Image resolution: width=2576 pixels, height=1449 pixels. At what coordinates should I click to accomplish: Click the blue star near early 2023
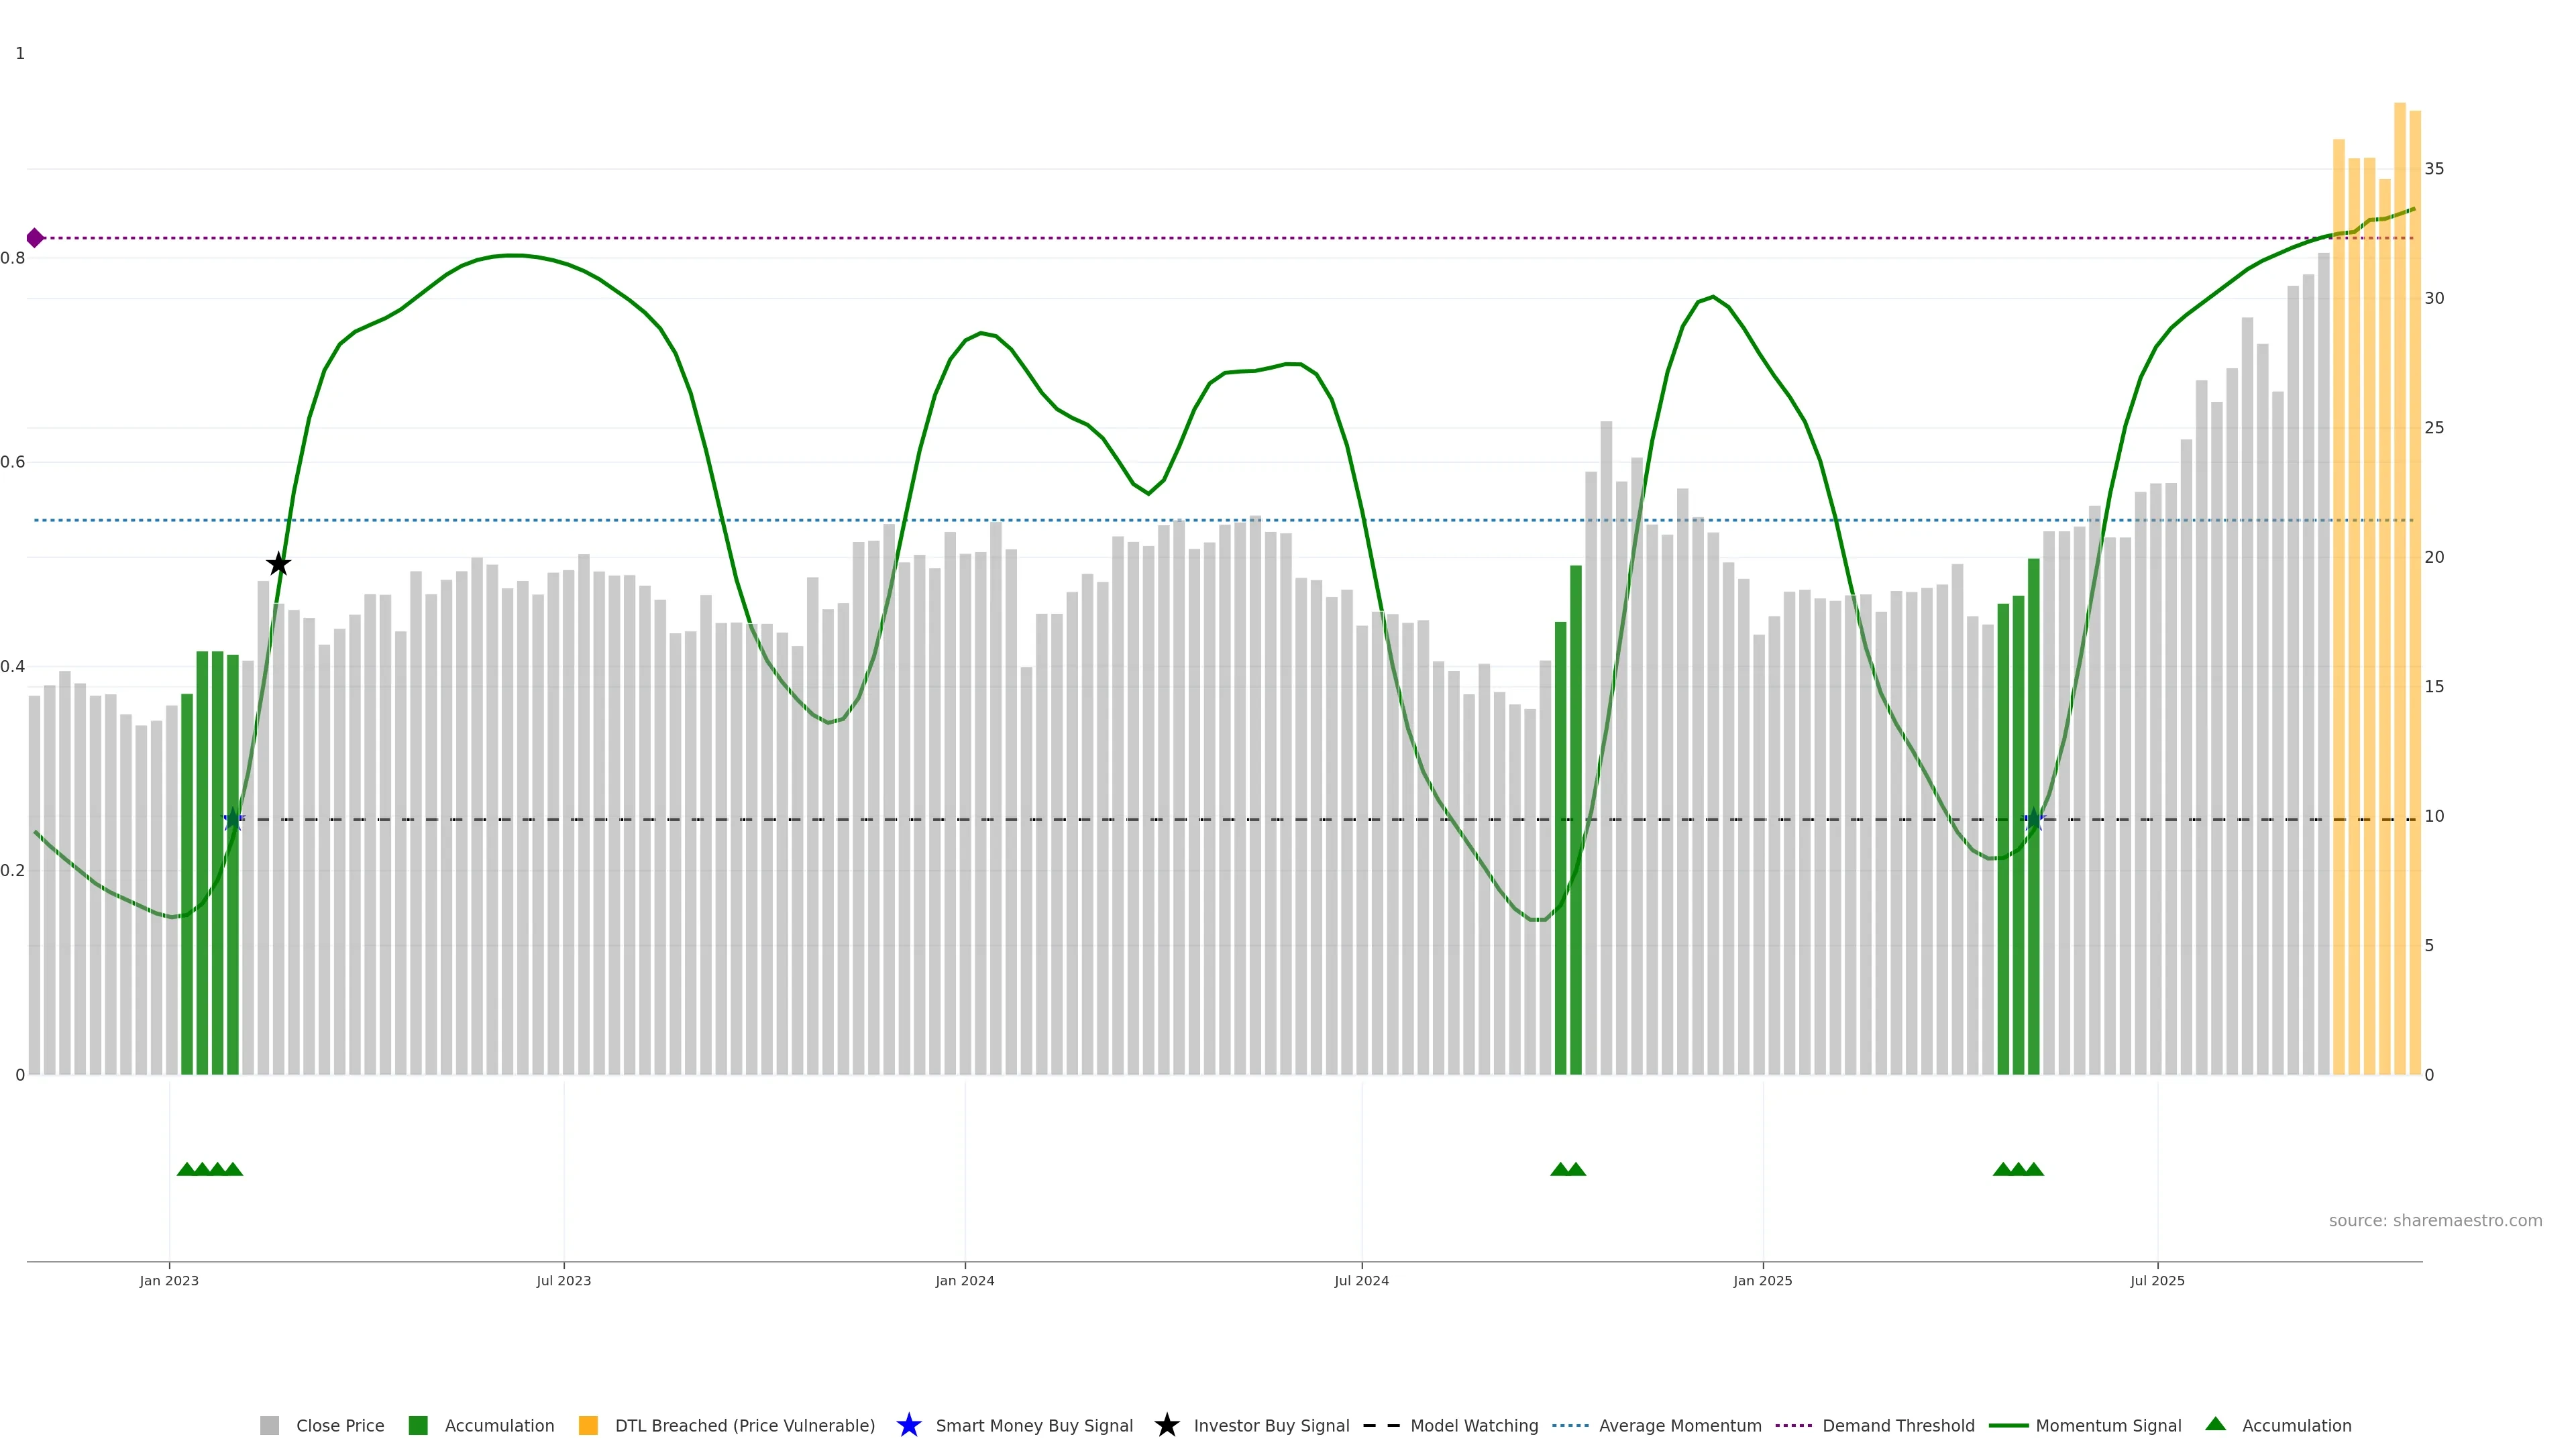point(233,819)
